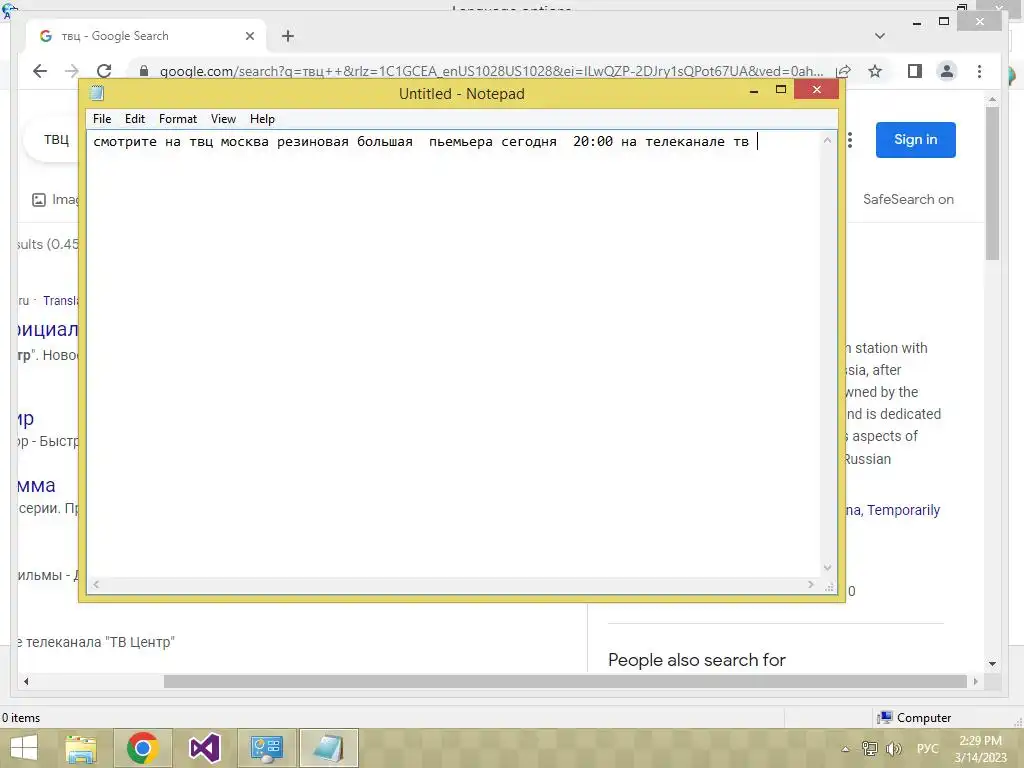Open Chrome three-dot menu

point(979,71)
